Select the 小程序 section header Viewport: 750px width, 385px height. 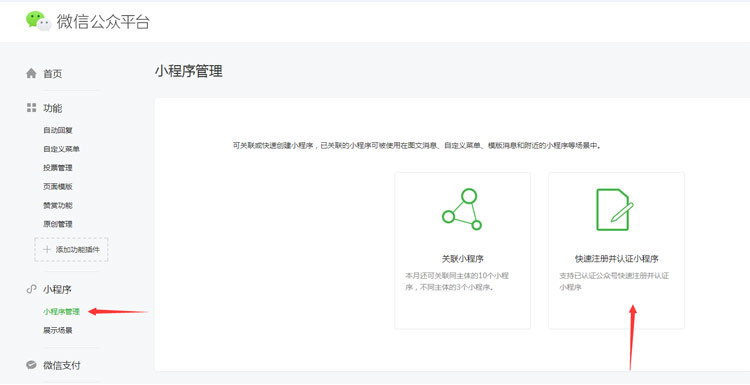[57, 289]
